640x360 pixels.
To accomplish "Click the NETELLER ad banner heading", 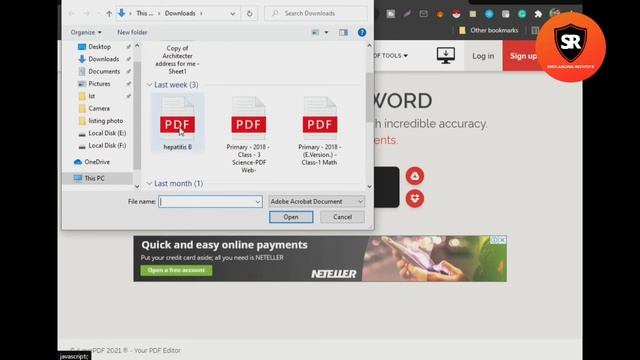I will 224,245.
